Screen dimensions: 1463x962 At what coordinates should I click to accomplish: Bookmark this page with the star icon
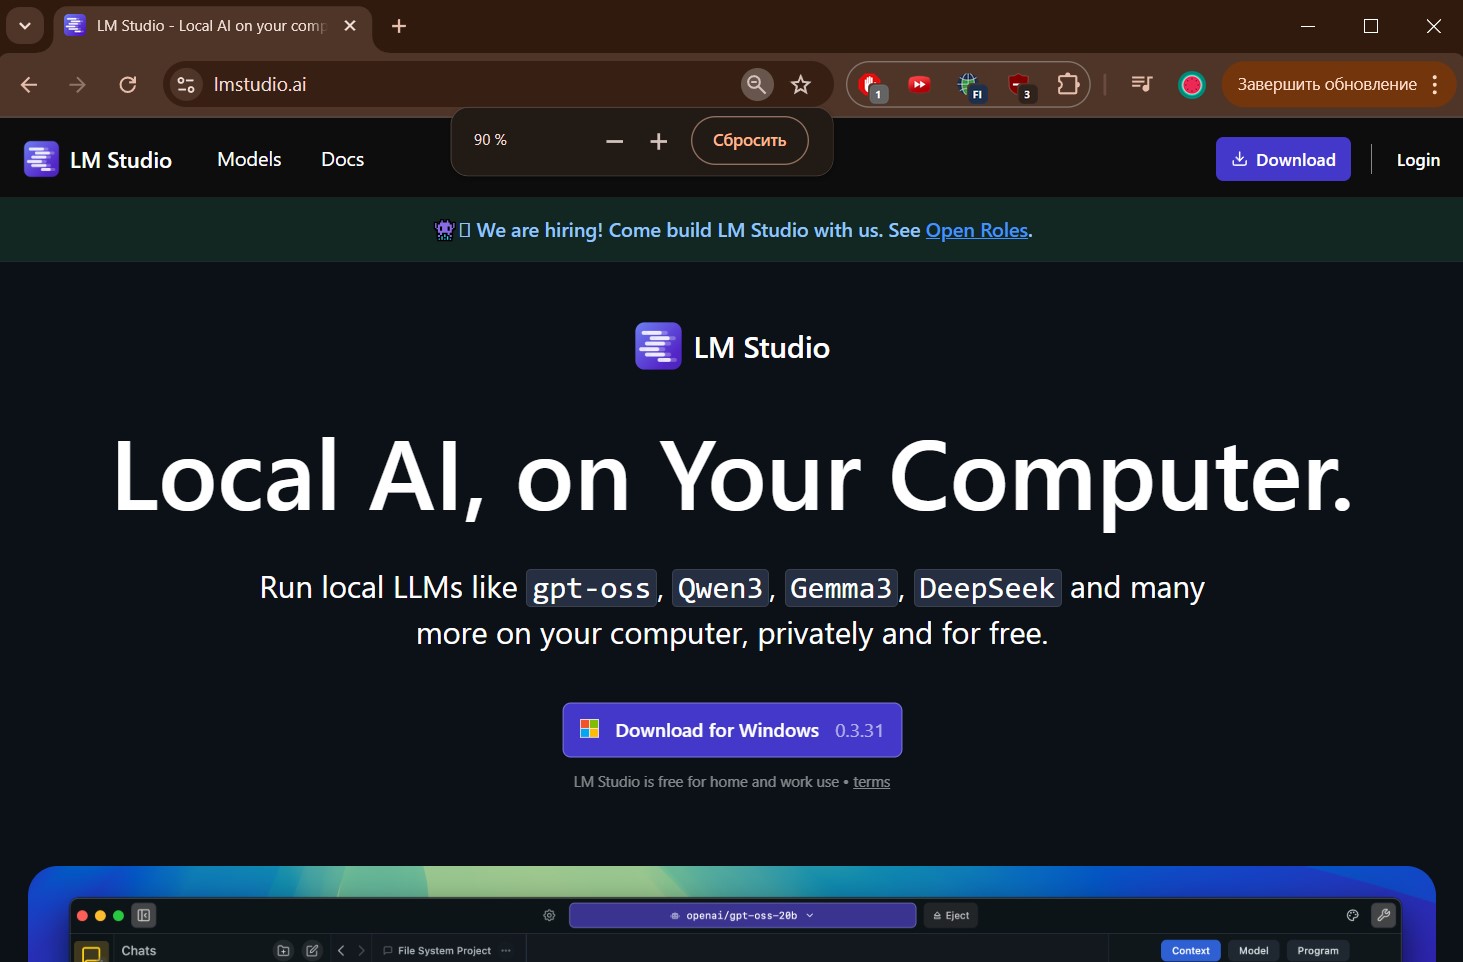click(x=801, y=85)
